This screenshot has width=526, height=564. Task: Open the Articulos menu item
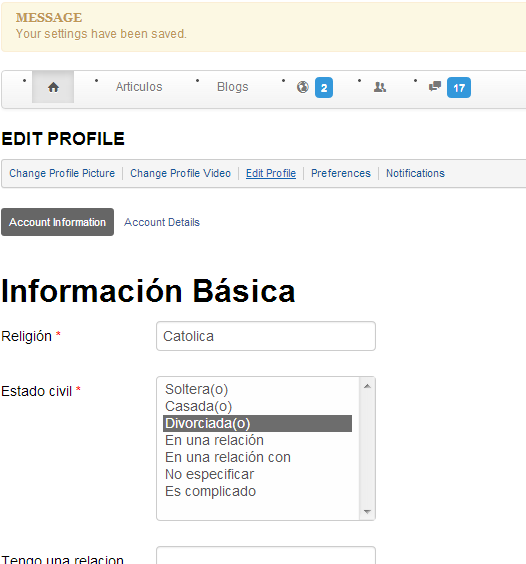tap(139, 87)
